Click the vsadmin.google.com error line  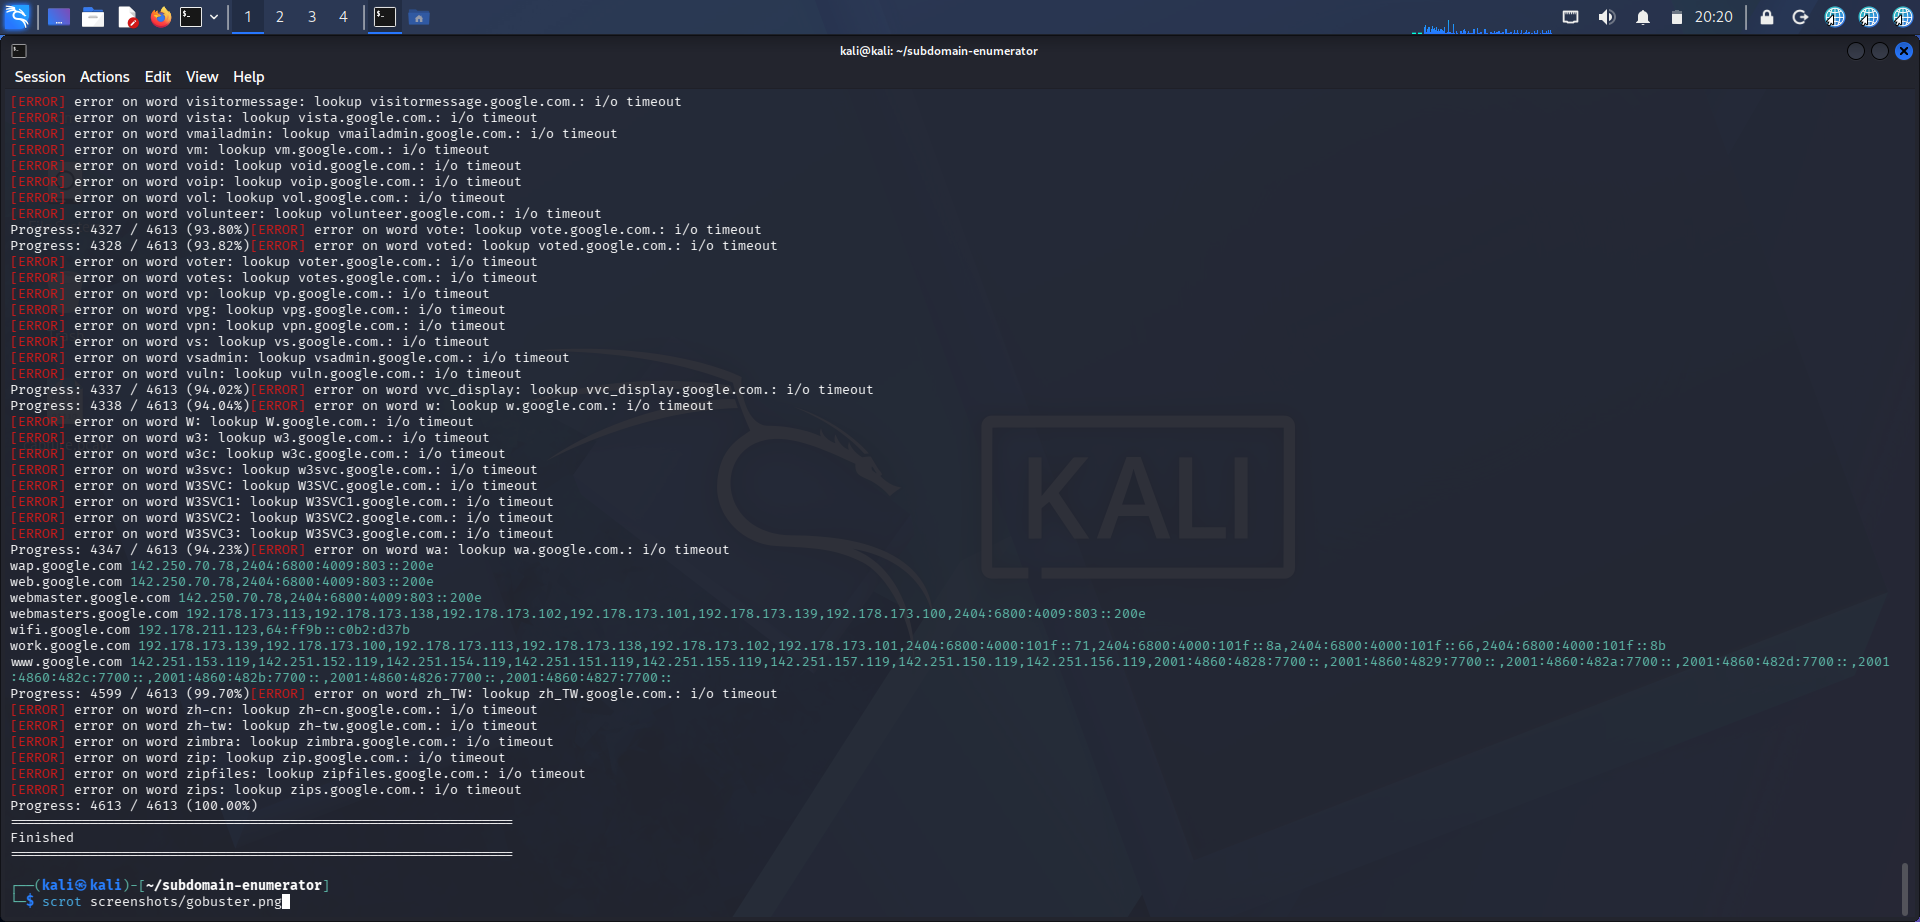[x=290, y=358]
